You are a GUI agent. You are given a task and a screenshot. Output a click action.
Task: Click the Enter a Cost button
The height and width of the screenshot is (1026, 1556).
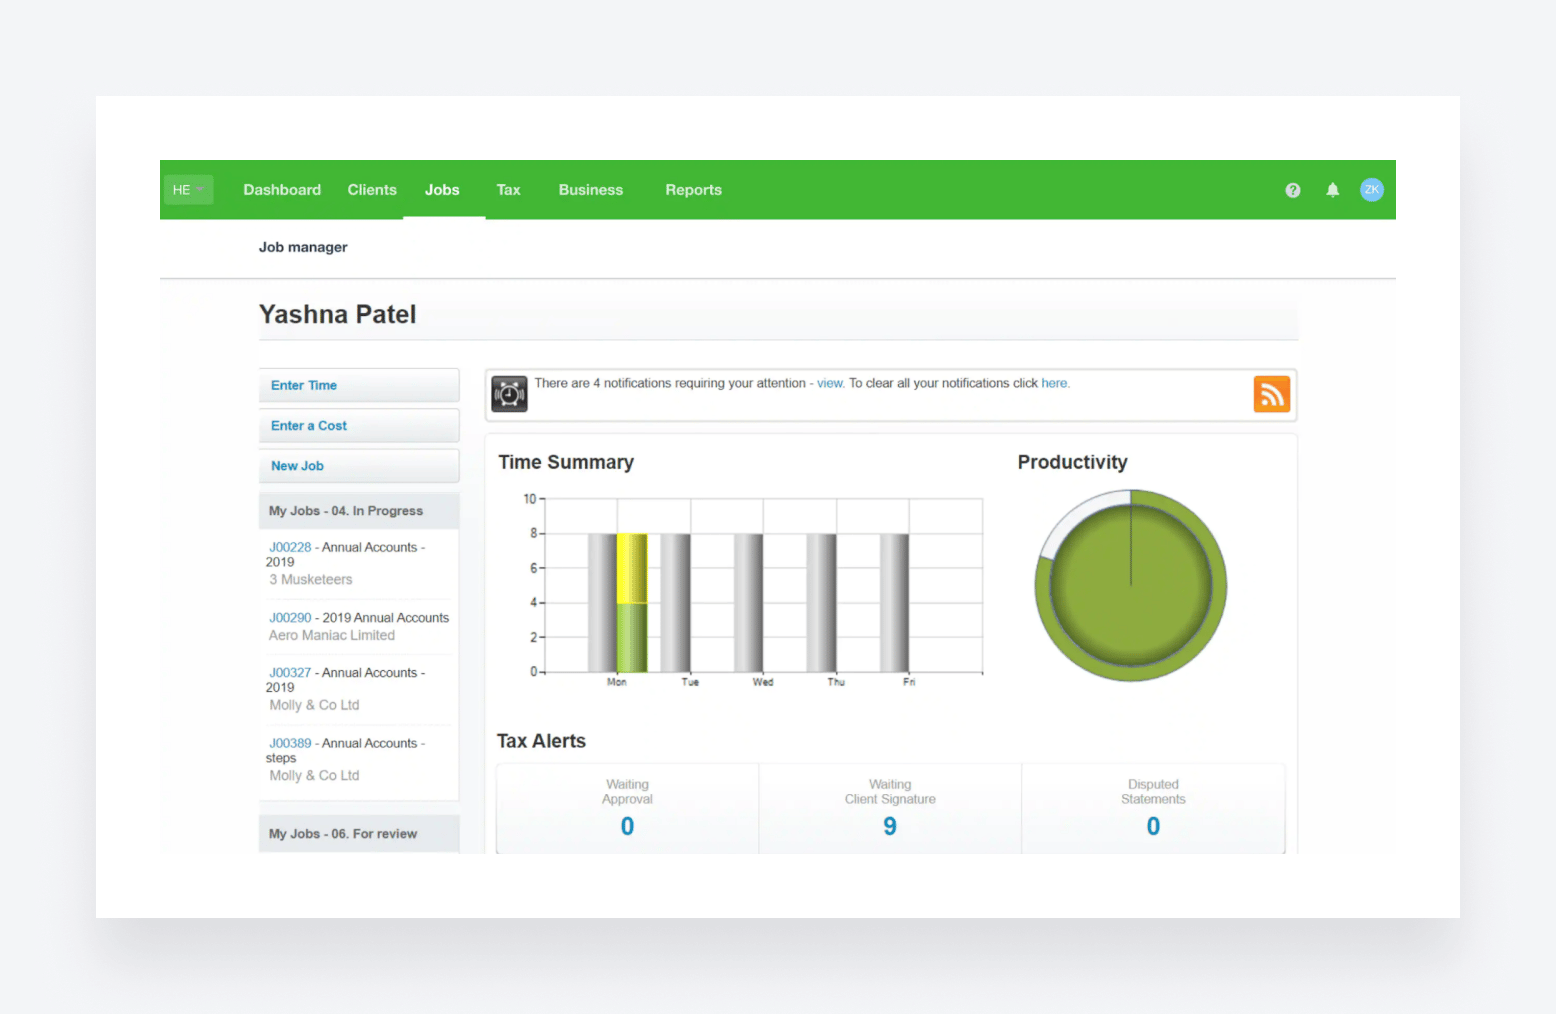pos(359,425)
